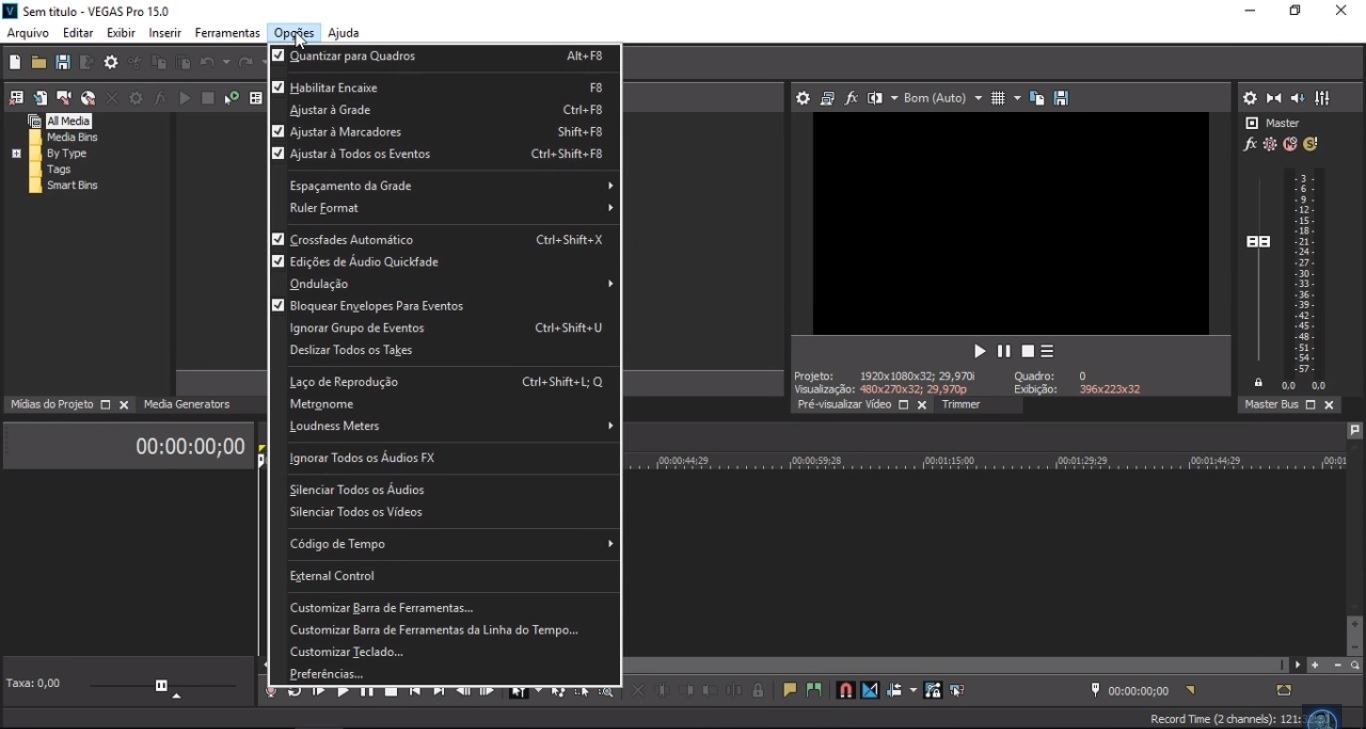The width and height of the screenshot is (1366, 729).
Task: Play the video preview
Action: (980, 351)
